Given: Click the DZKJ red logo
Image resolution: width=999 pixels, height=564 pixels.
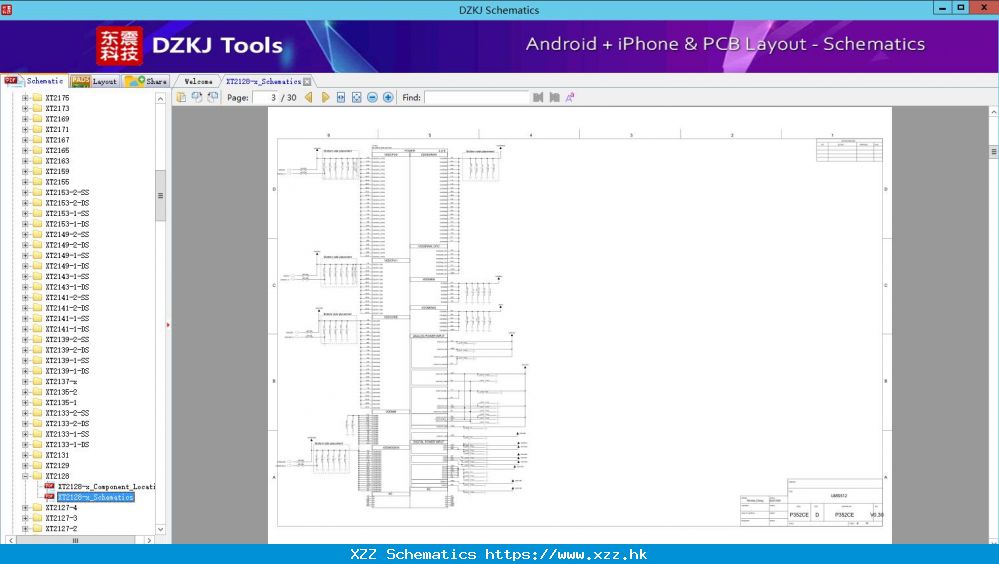Looking at the screenshot, I should pos(119,46).
